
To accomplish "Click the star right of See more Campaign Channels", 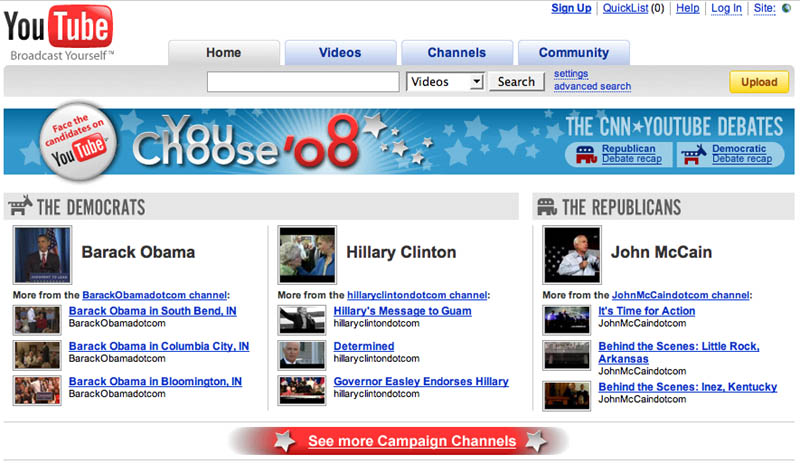I will pyautogui.click(x=536, y=441).
